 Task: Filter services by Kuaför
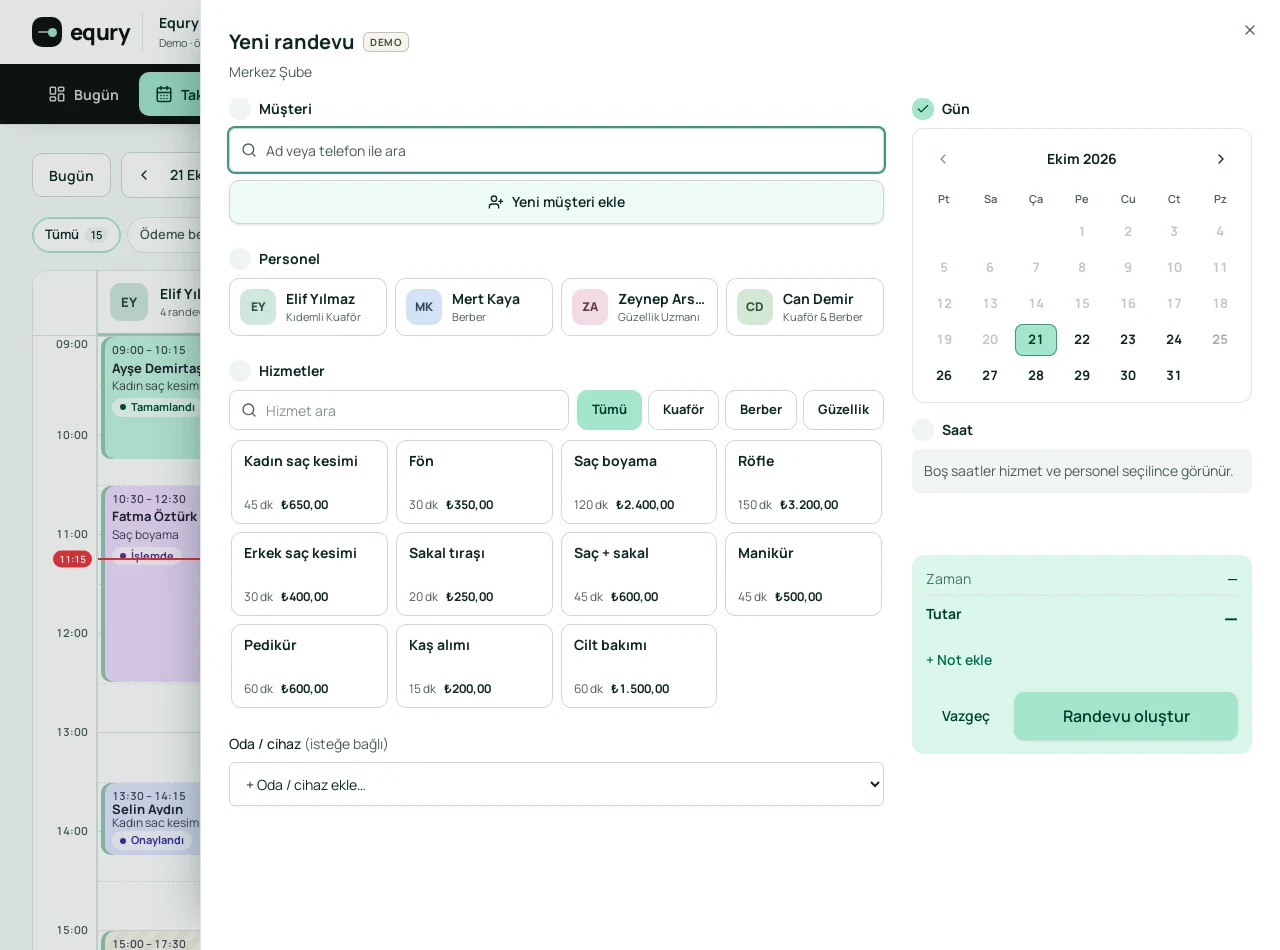pyautogui.click(x=683, y=410)
